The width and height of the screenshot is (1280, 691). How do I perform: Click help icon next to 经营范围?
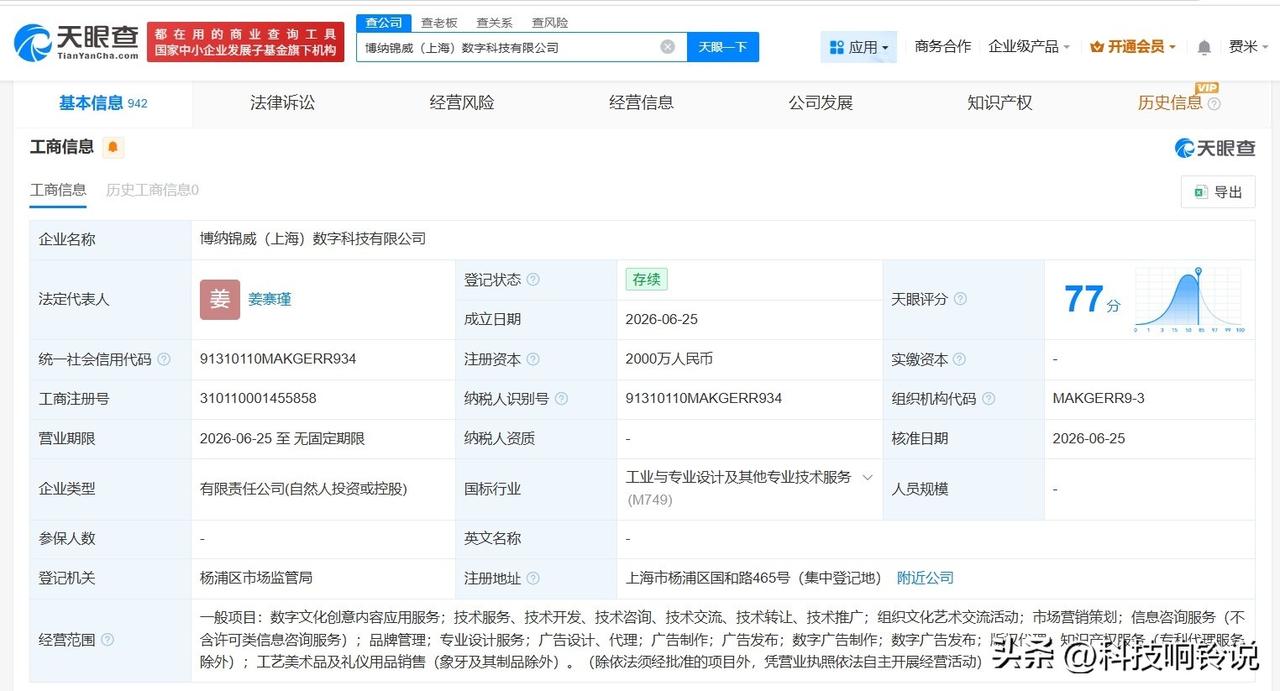click(x=107, y=640)
